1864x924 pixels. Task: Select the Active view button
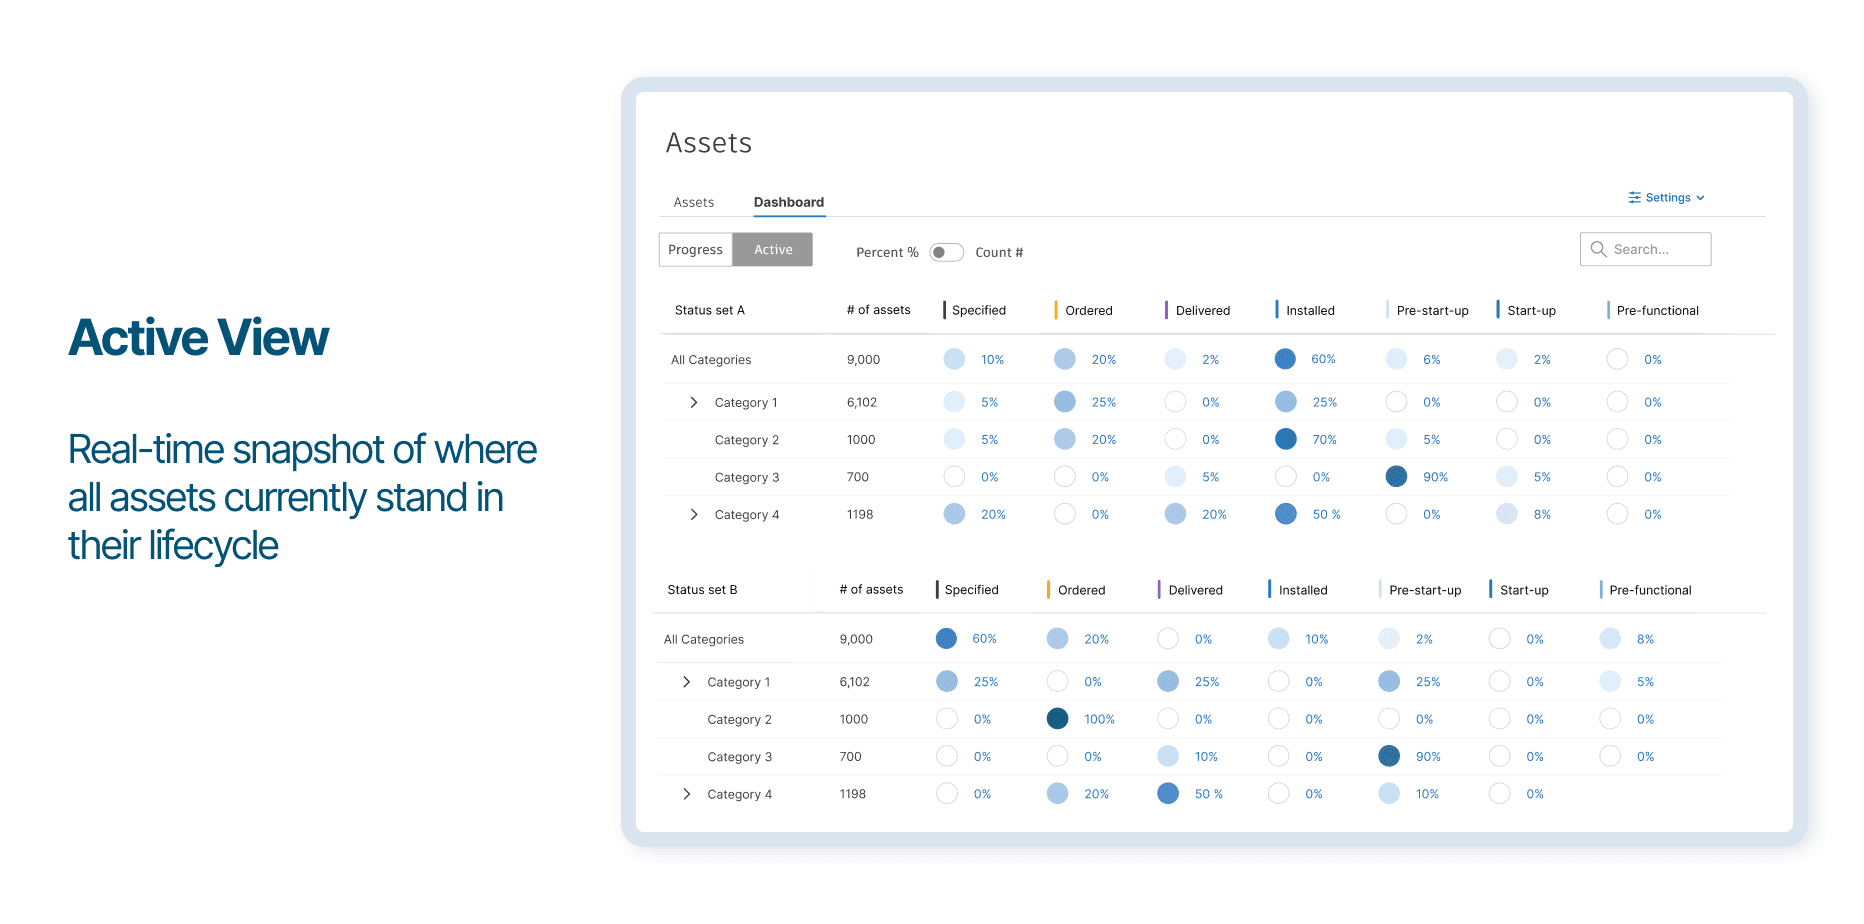773,250
